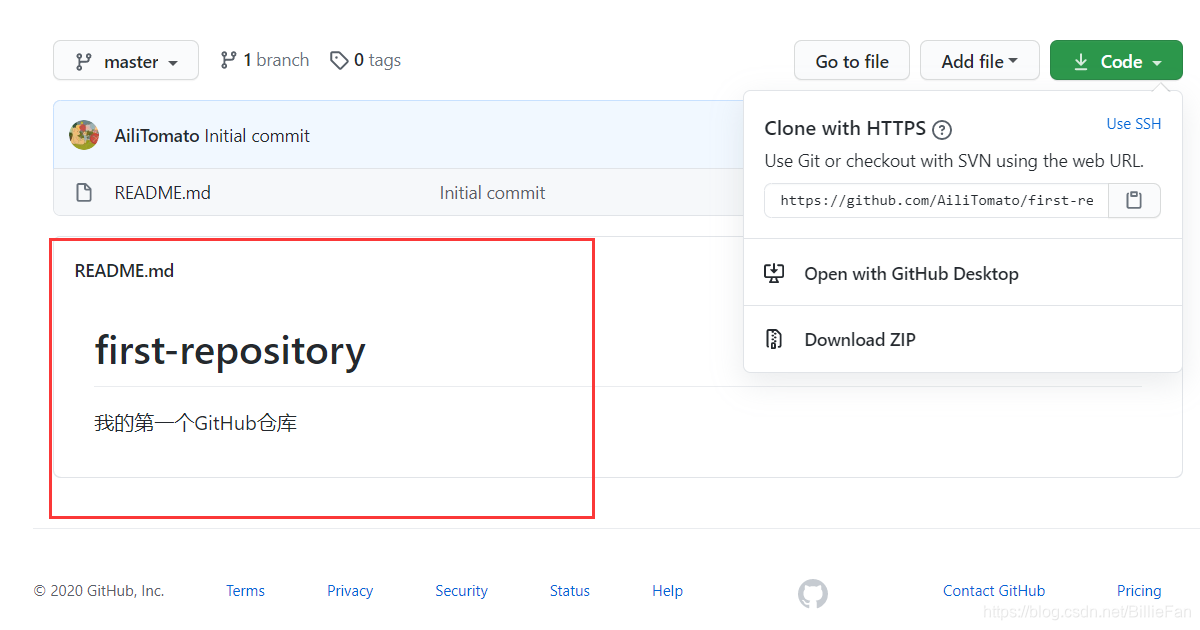Click the 1 branch link
1200x630 pixels.
coord(265,60)
